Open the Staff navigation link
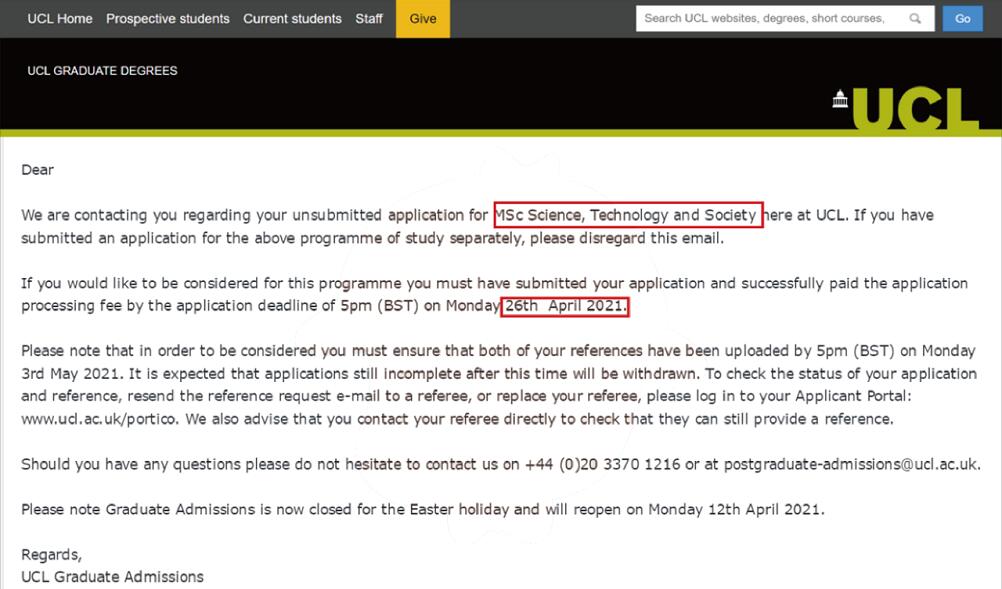This screenshot has height=589, width=1002. coord(369,19)
